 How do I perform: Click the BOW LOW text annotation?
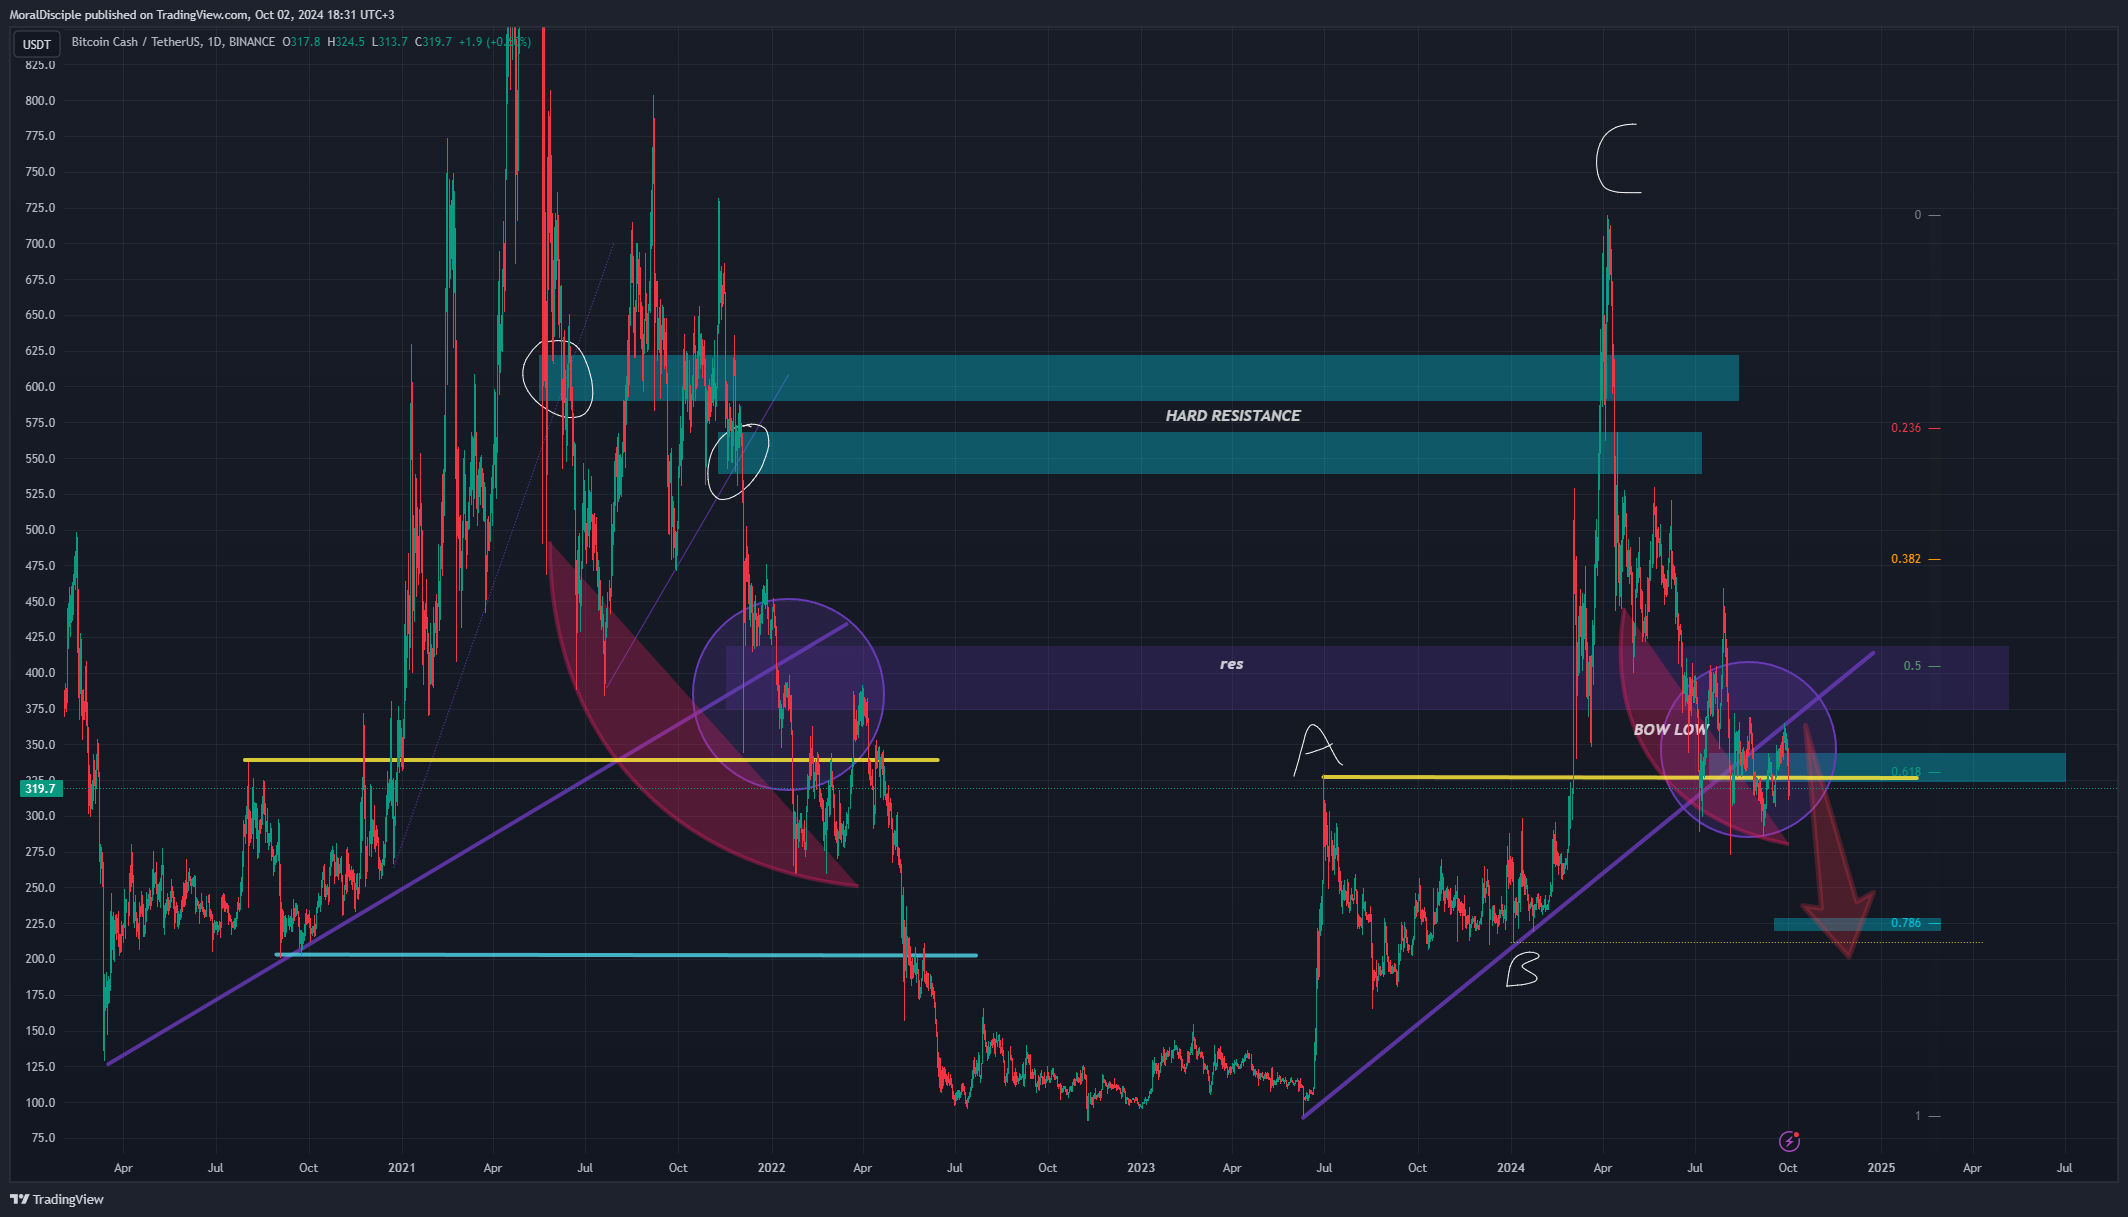[x=1670, y=730]
